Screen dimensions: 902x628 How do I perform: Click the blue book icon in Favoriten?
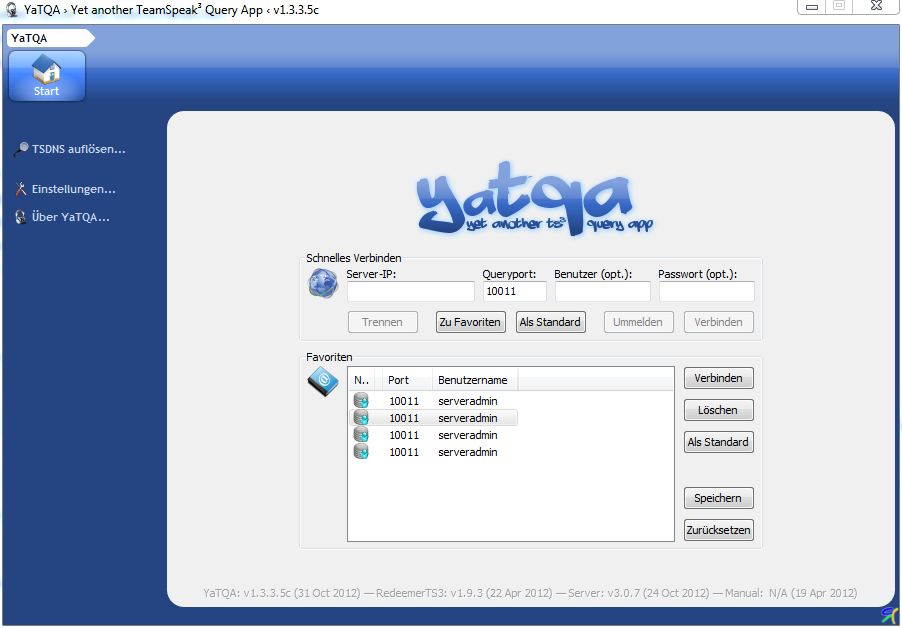[x=323, y=382]
